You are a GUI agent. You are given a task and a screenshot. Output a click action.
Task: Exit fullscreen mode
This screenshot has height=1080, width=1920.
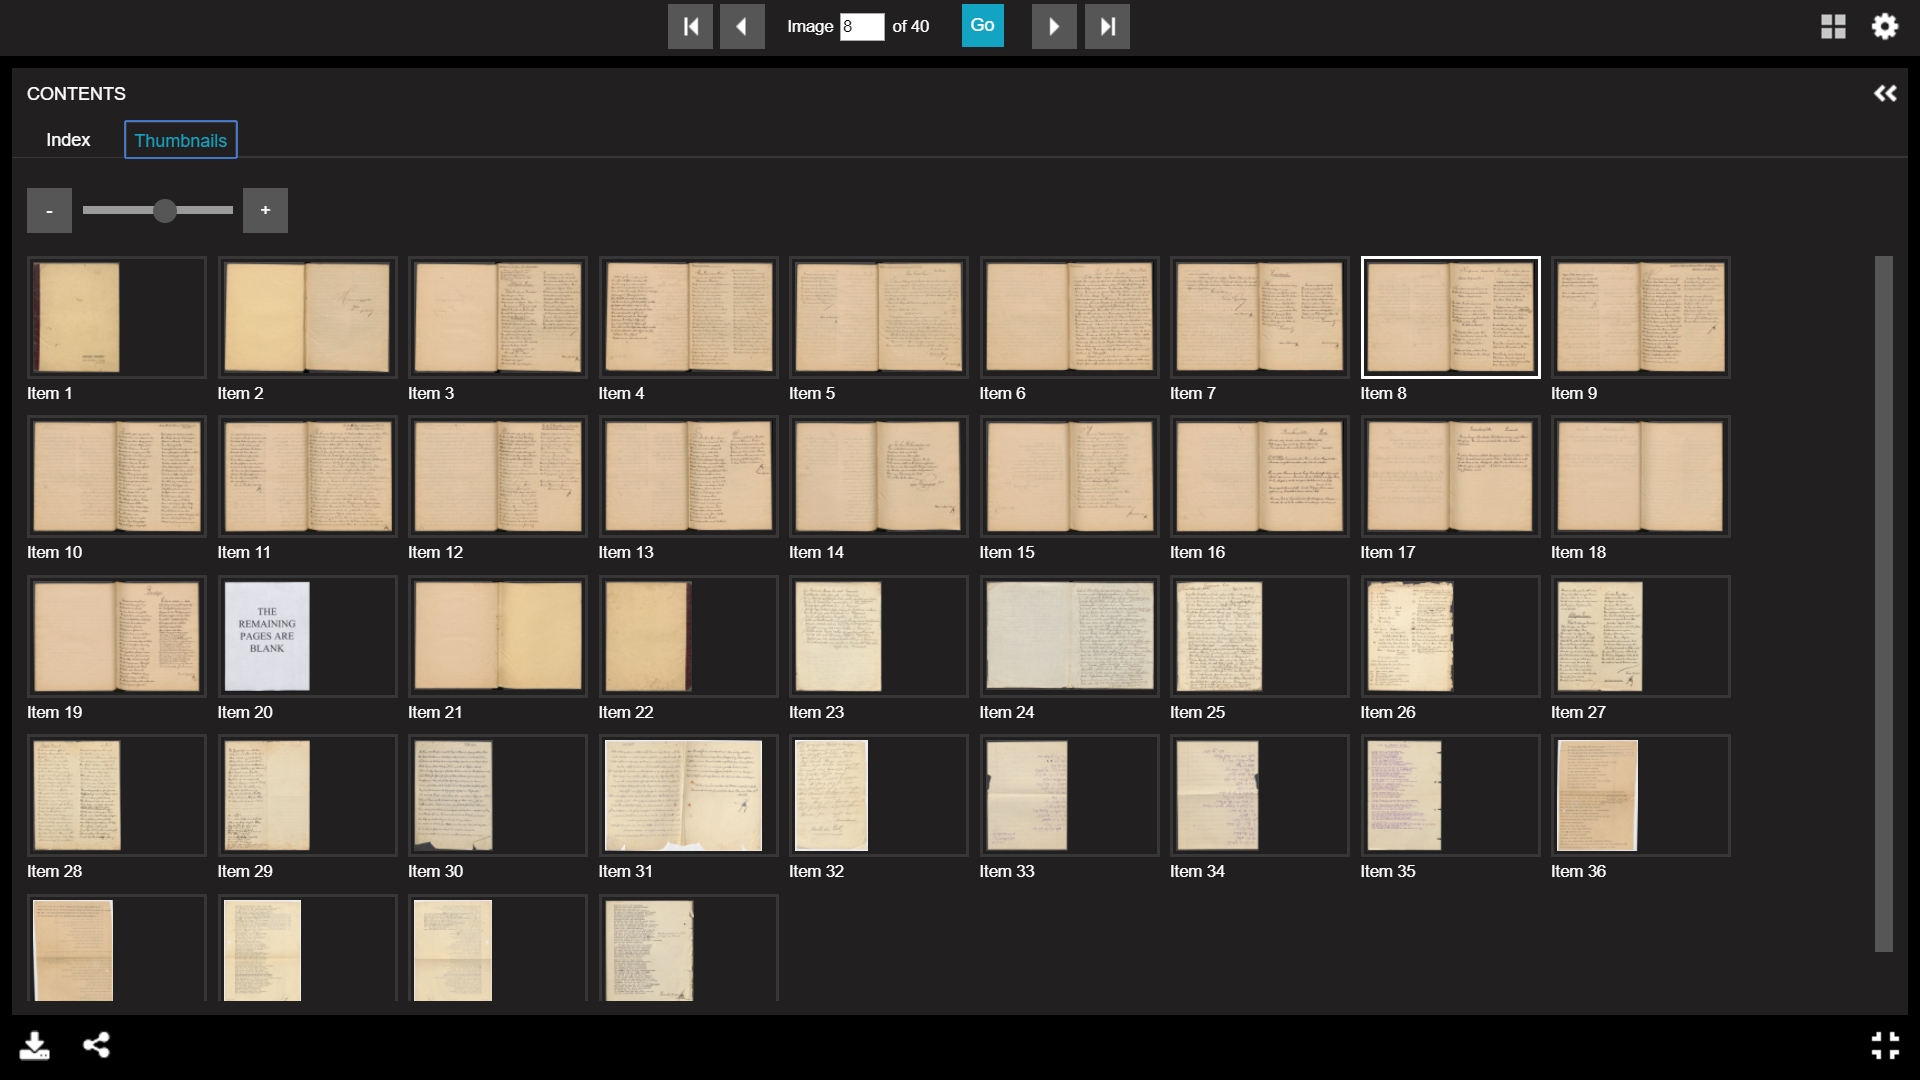coord(1885,1046)
